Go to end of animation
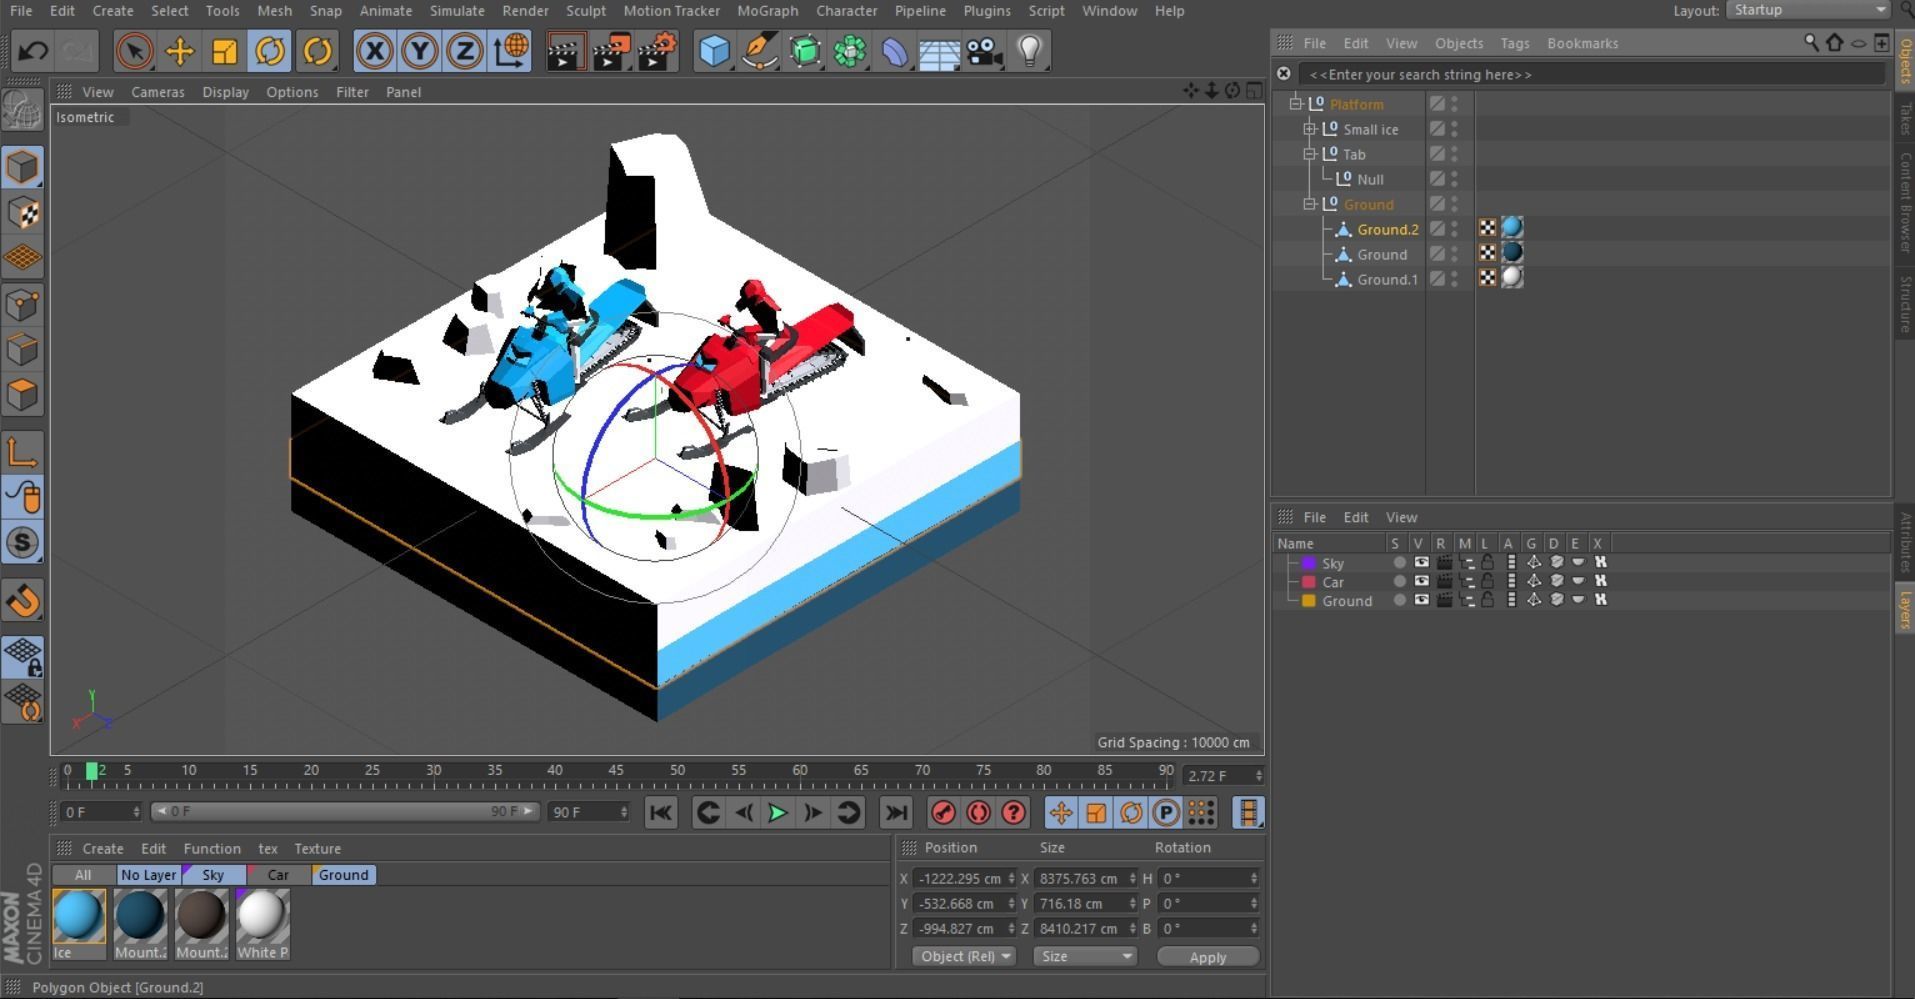Image resolution: width=1915 pixels, height=999 pixels. (896, 813)
